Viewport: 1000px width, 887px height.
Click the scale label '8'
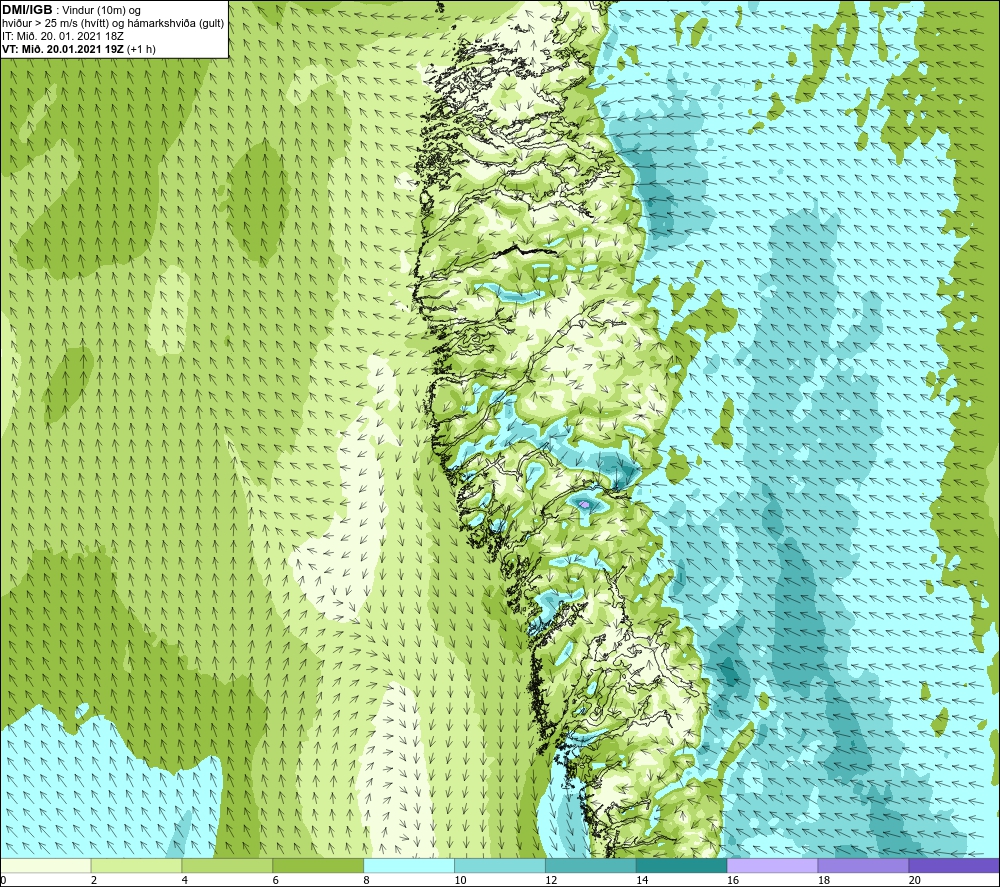(367, 880)
